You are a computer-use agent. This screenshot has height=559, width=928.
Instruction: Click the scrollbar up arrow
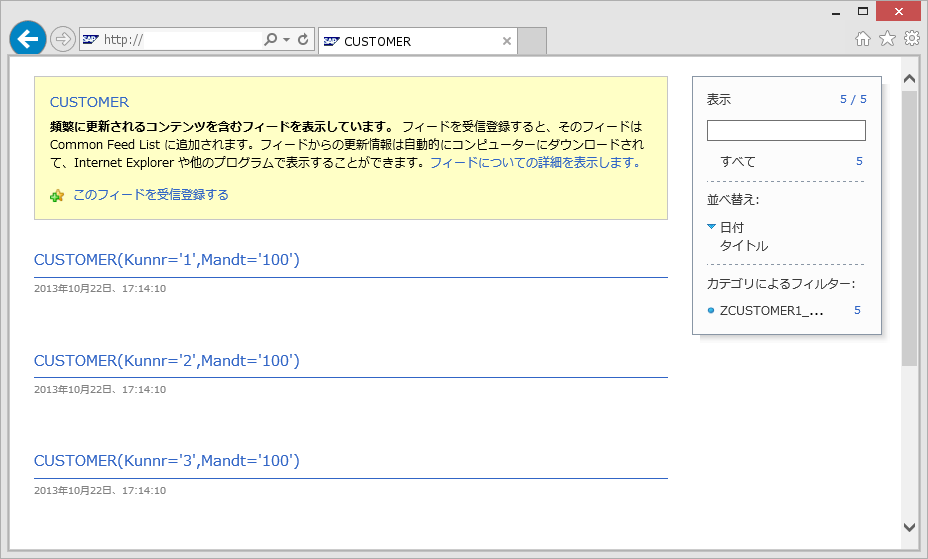click(x=910, y=79)
